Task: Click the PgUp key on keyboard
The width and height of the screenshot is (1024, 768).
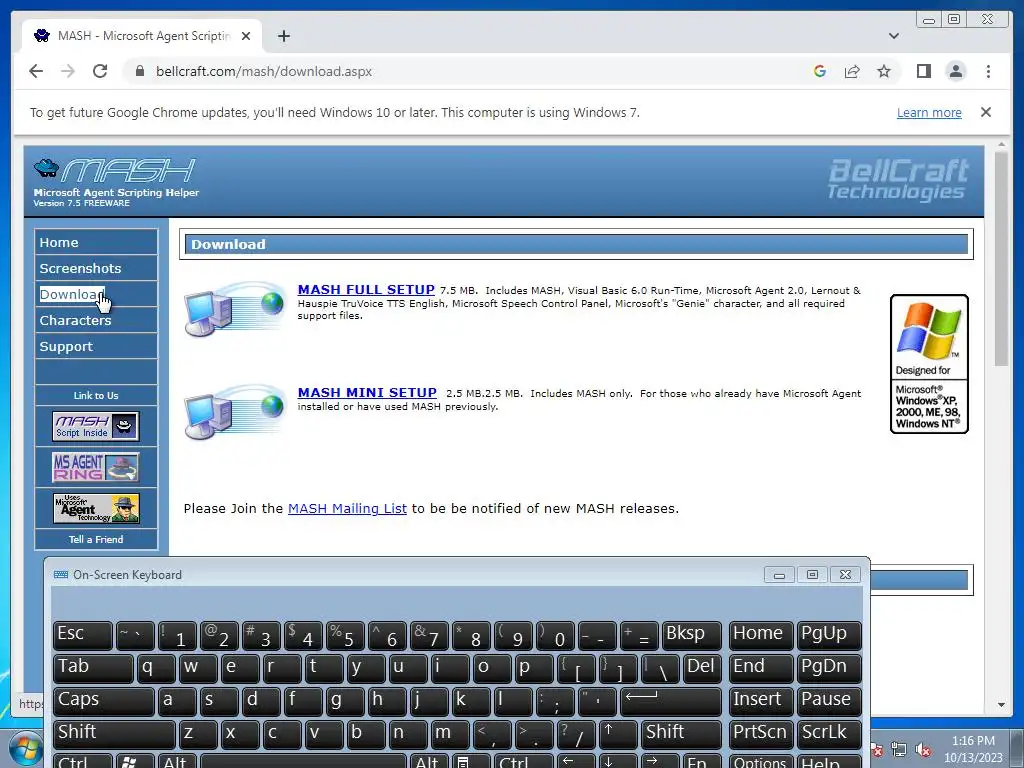Action: coord(829,635)
